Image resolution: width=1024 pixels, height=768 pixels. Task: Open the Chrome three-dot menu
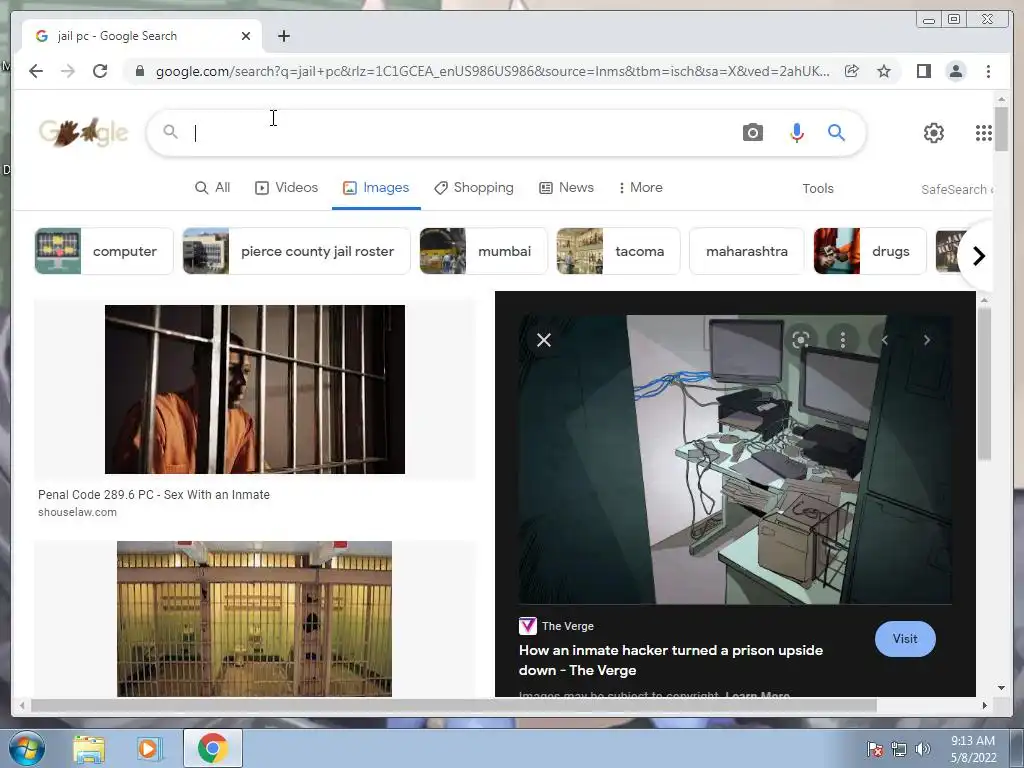pyautogui.click(x=988, y=71)
